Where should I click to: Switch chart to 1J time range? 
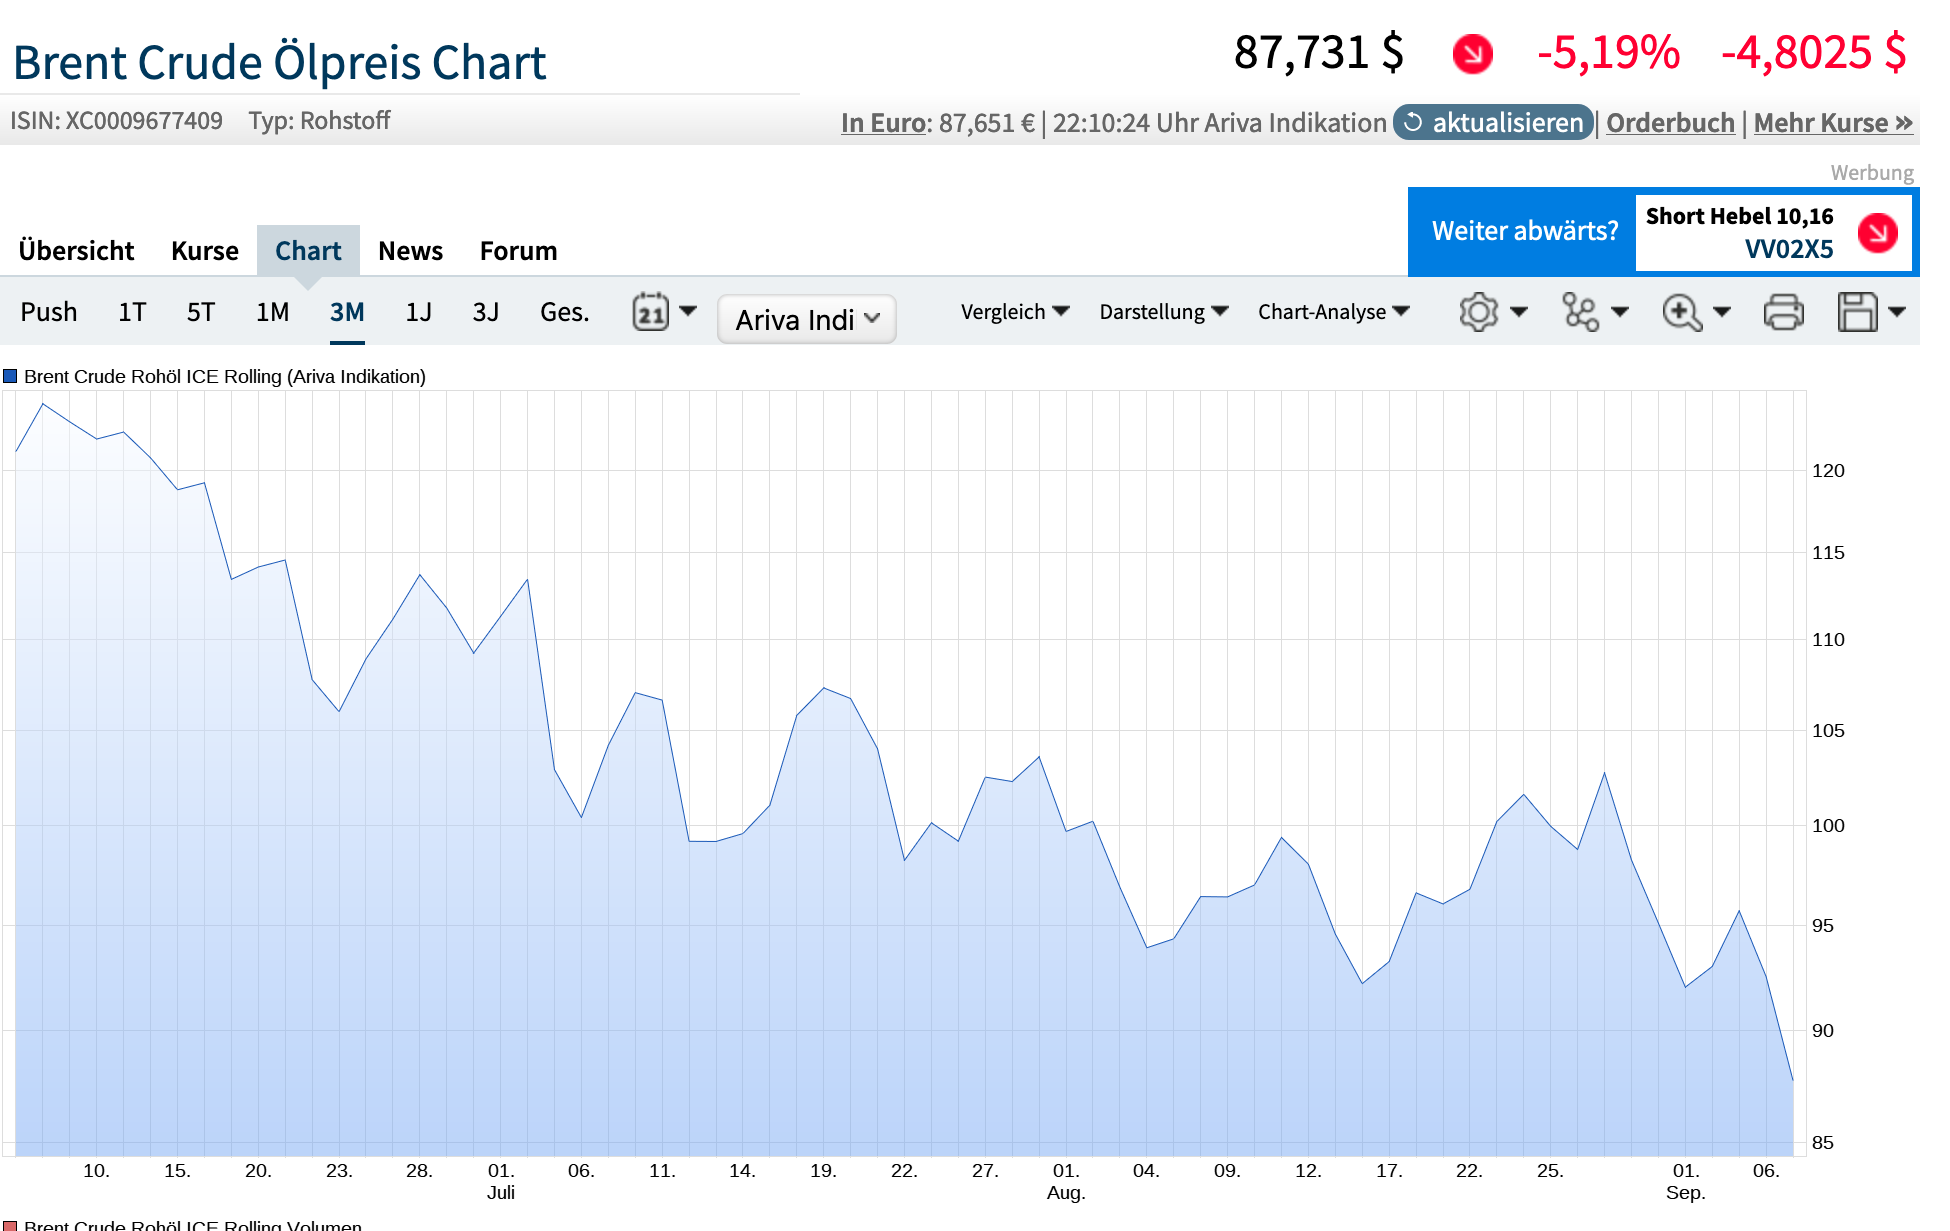coord(418,312)
